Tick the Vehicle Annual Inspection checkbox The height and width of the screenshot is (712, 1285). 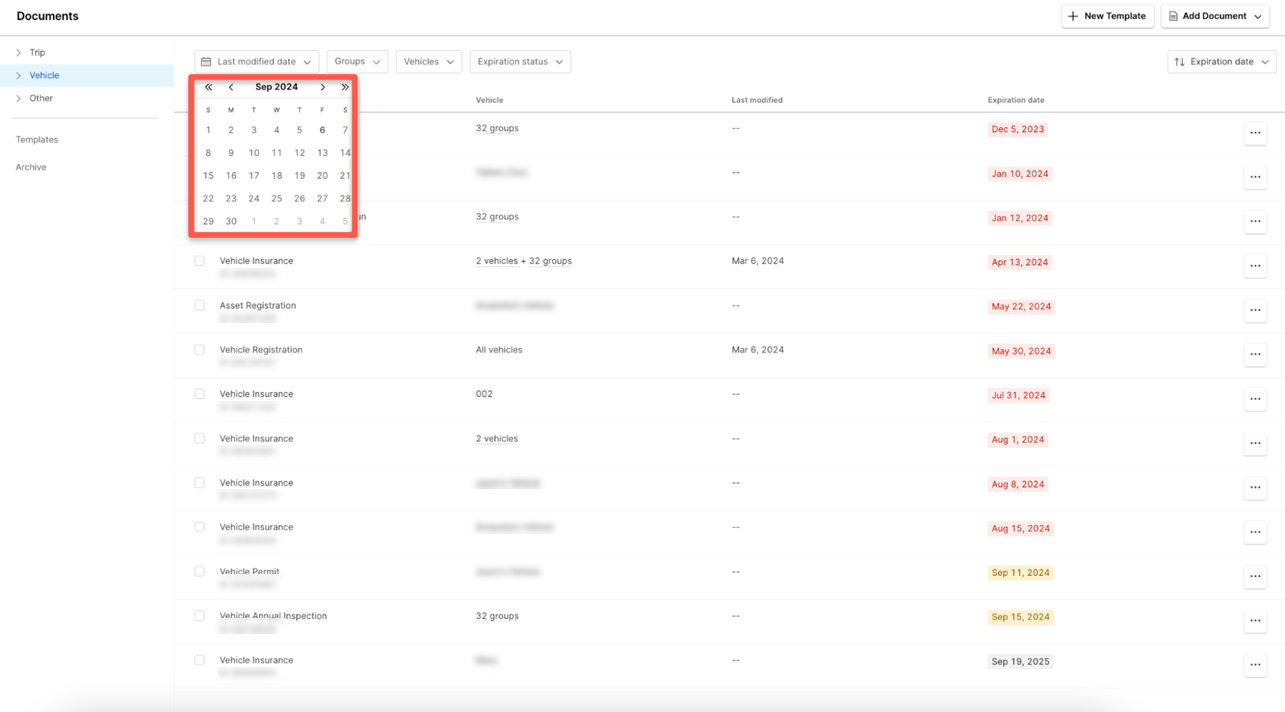pos(200,616)
